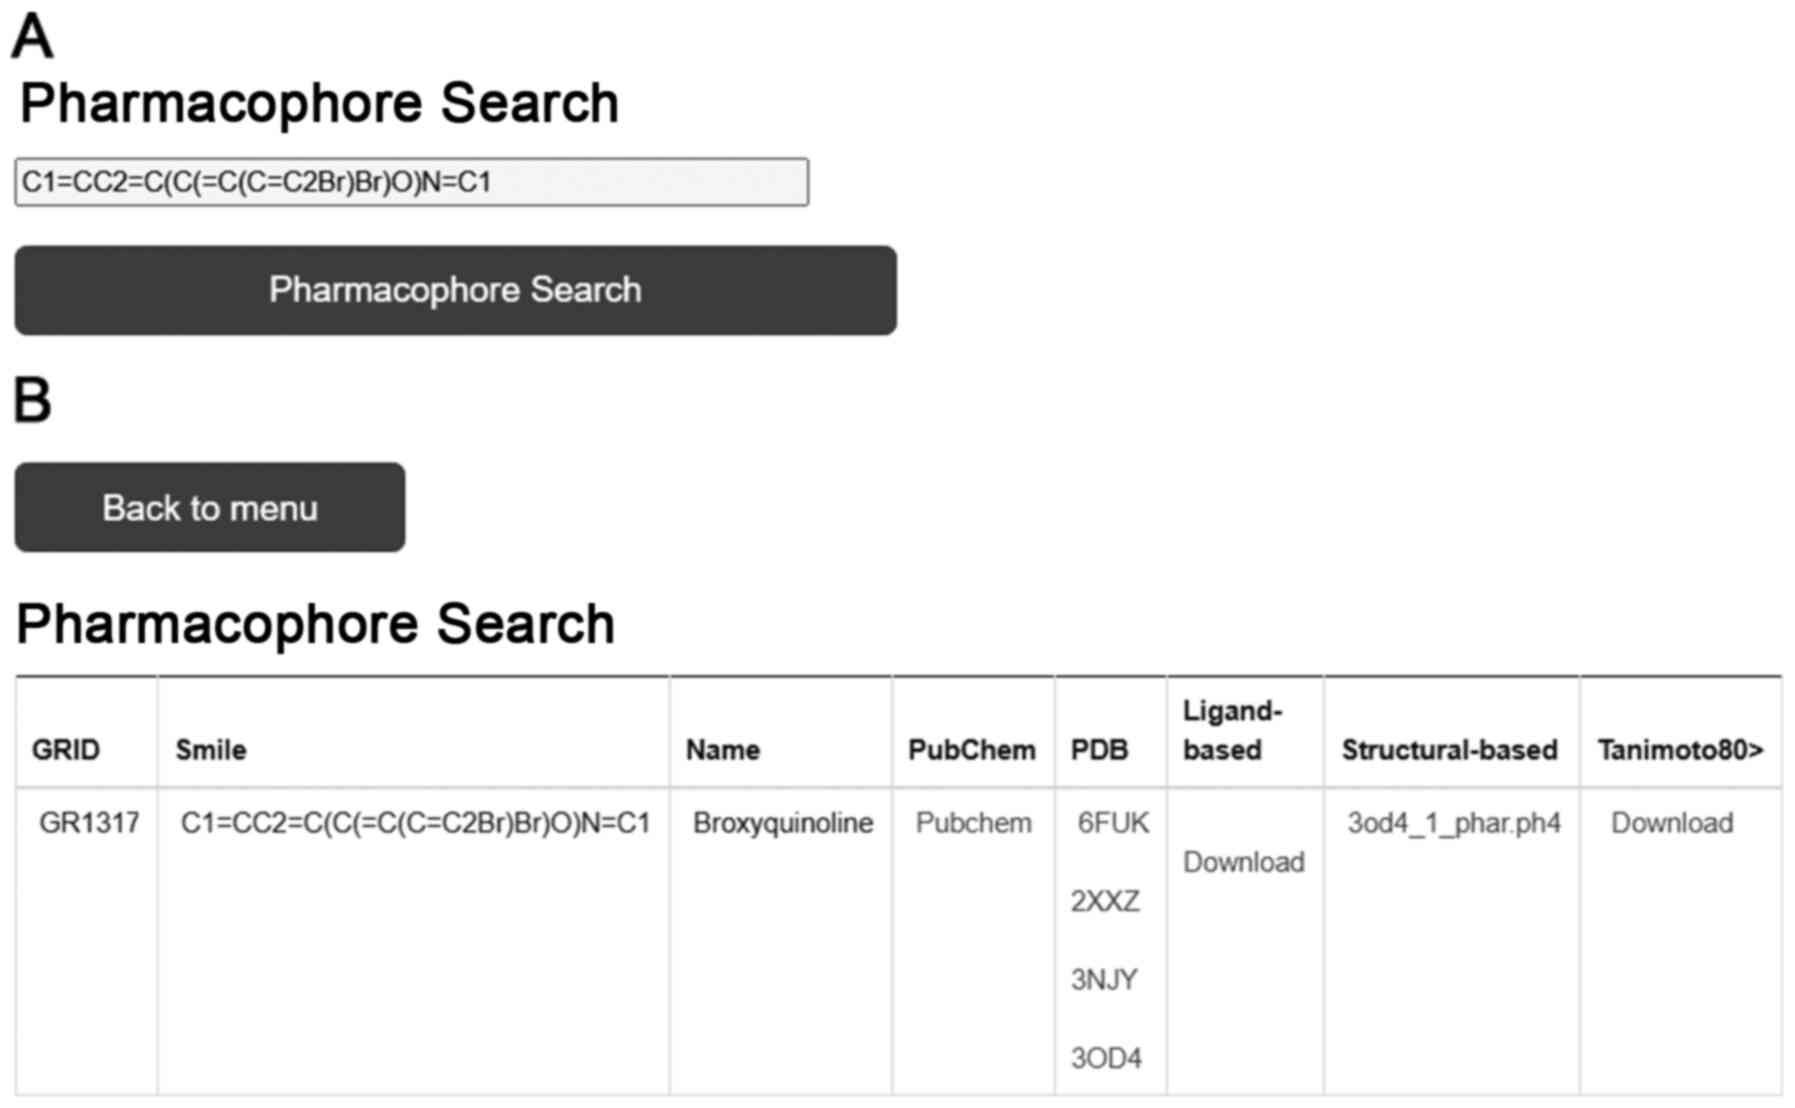This screenshot has height=1108, width=1795.
Task: Download the Ligand-based pharmacophore file
Action: click(x=1243, y=862)
